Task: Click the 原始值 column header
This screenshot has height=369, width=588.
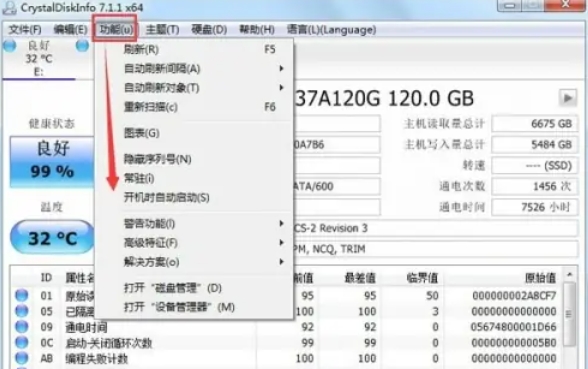Action: (x=540, y=278)
